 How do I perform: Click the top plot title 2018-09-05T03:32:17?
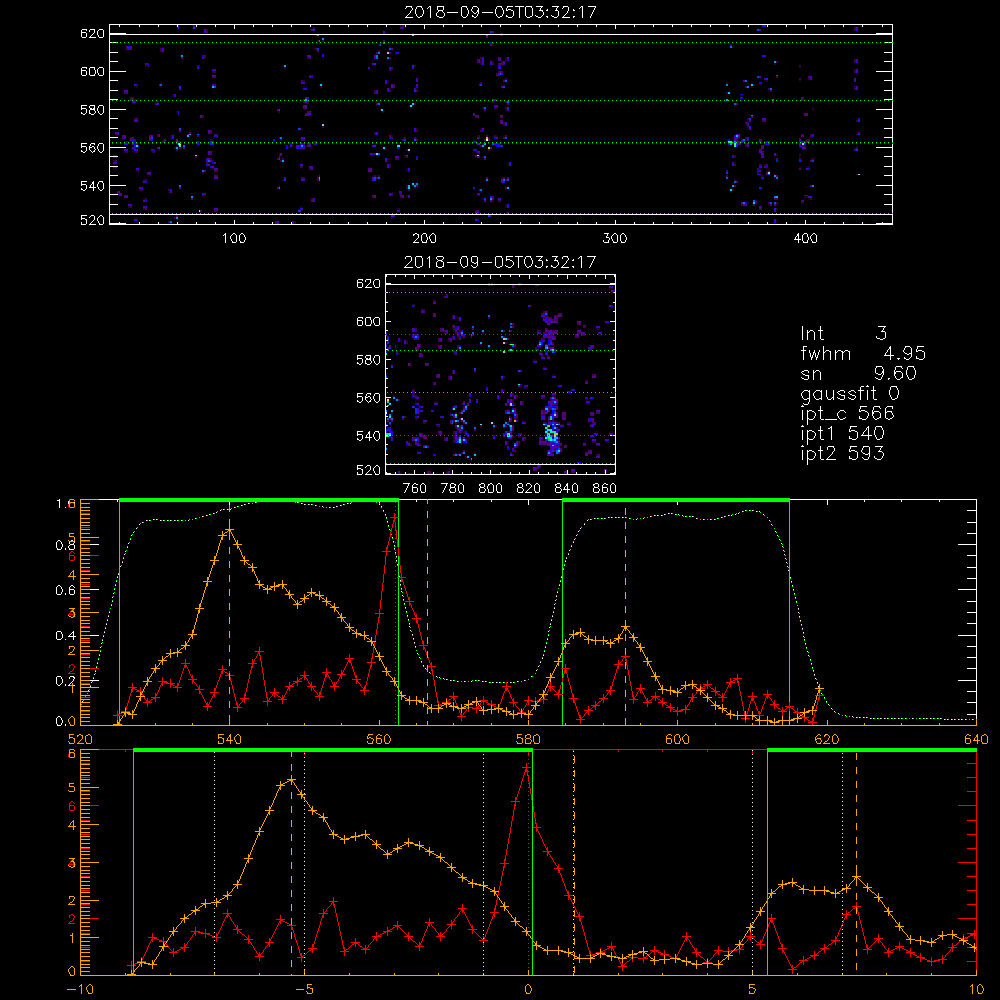[501, 12]
